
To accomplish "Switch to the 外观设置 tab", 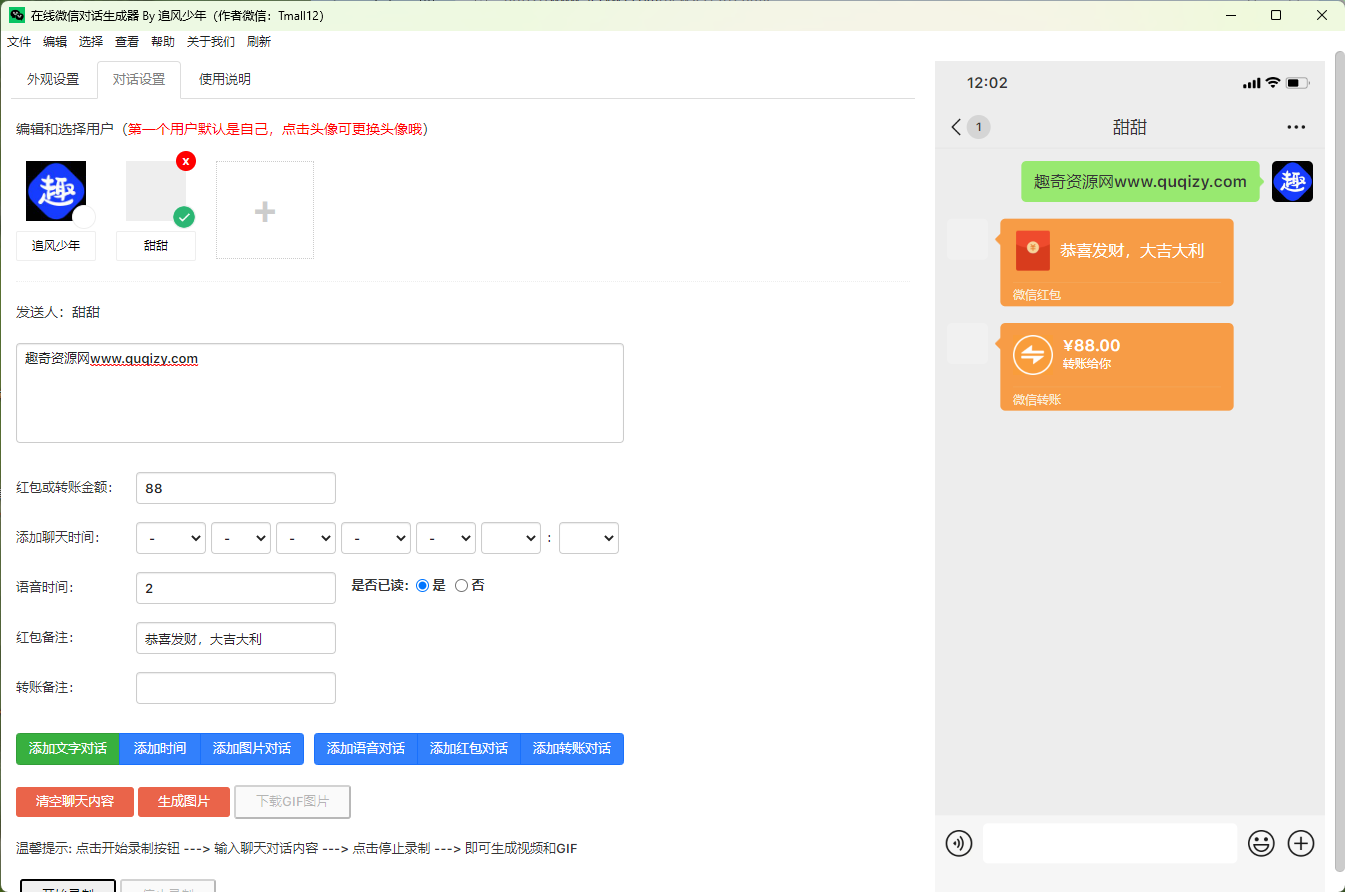I will [x=53, y=80].
